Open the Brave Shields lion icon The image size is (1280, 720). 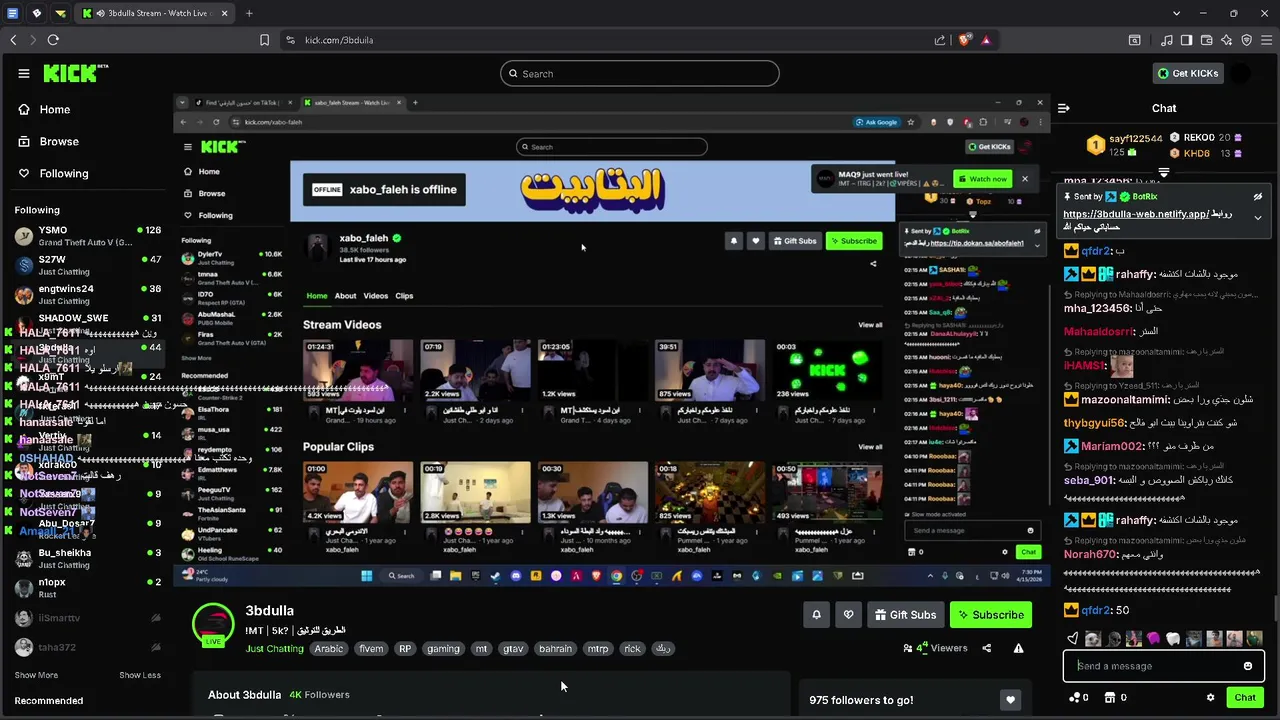pyautogui.click(x=965, y=40)
